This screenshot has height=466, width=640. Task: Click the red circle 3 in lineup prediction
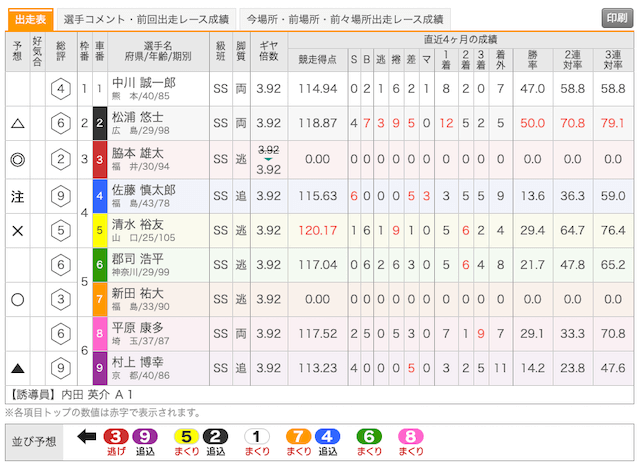tap(115, 436)
